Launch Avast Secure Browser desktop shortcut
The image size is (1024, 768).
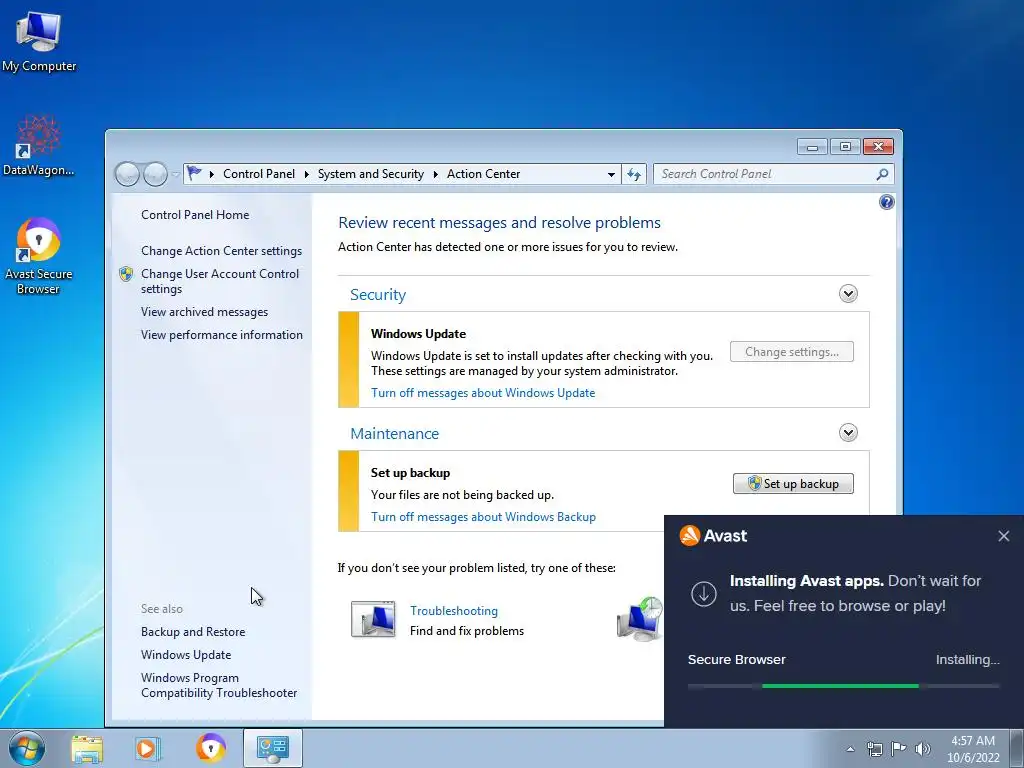[x=39, y=256]
